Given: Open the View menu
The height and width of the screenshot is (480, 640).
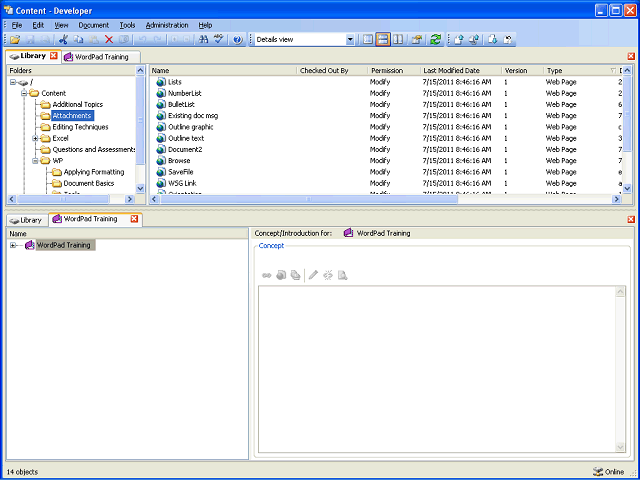Looking at the screenshot, I should pyautogui.click(x=61, y=25).
